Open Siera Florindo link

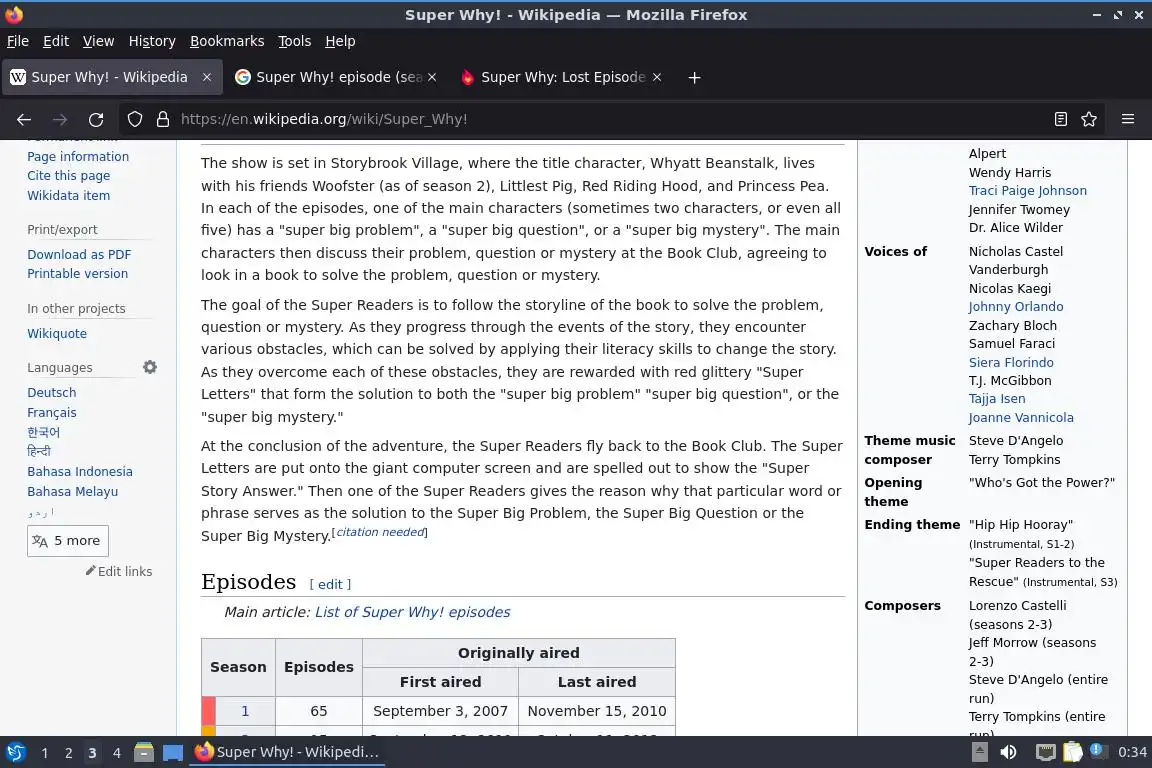pyautogui.click(x=1011, y=362)
